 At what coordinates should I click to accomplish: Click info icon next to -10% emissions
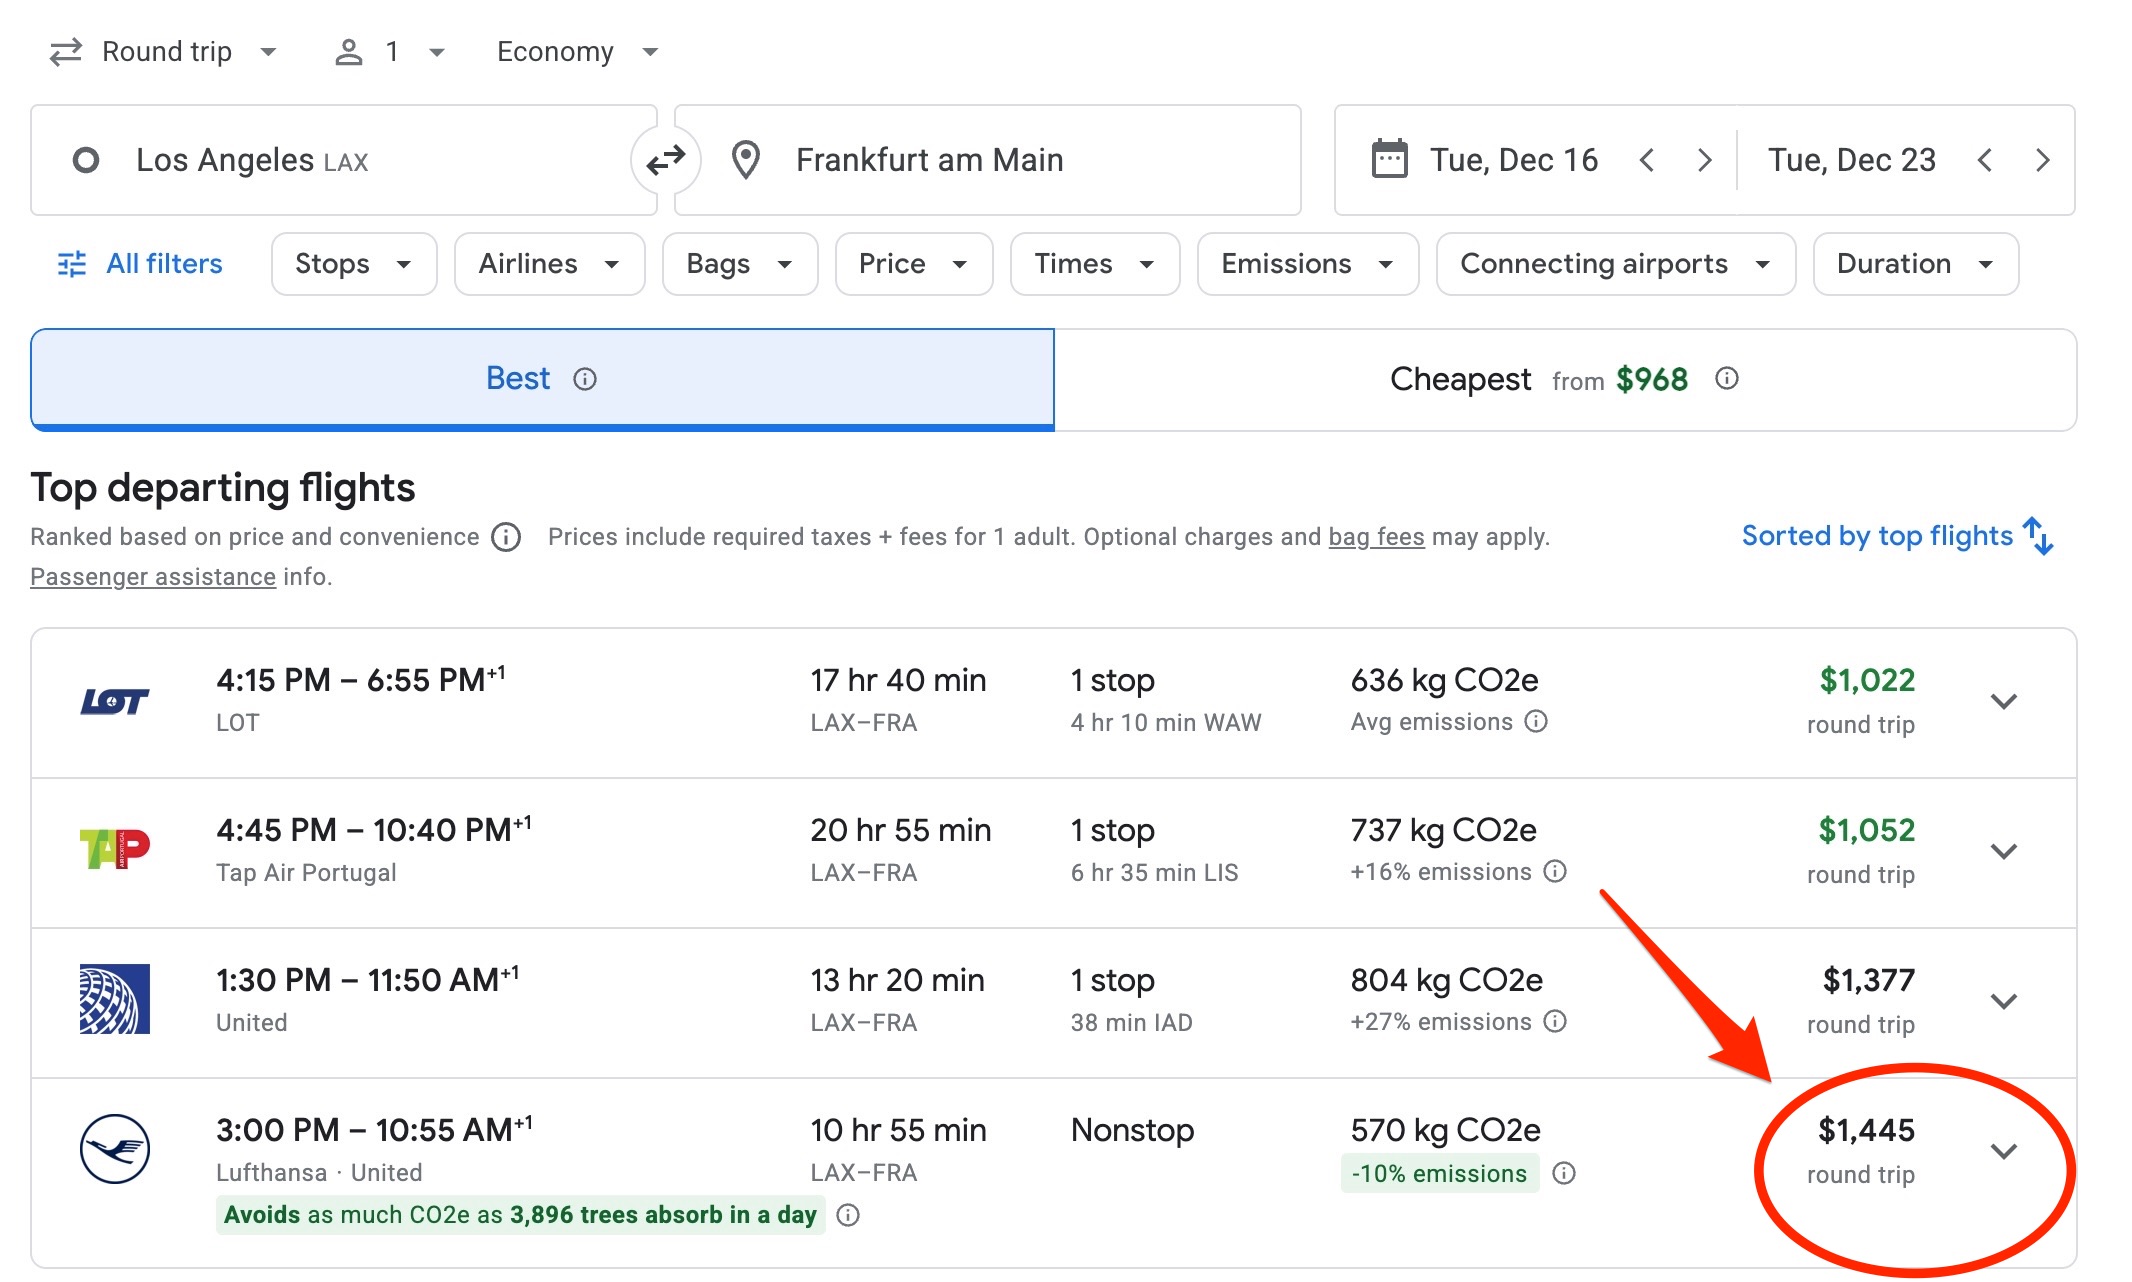tap(1564, 1174)
